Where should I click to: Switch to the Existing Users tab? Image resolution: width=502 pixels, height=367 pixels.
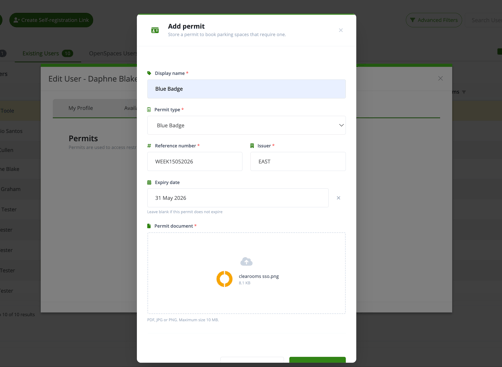[x=47, y=53]
